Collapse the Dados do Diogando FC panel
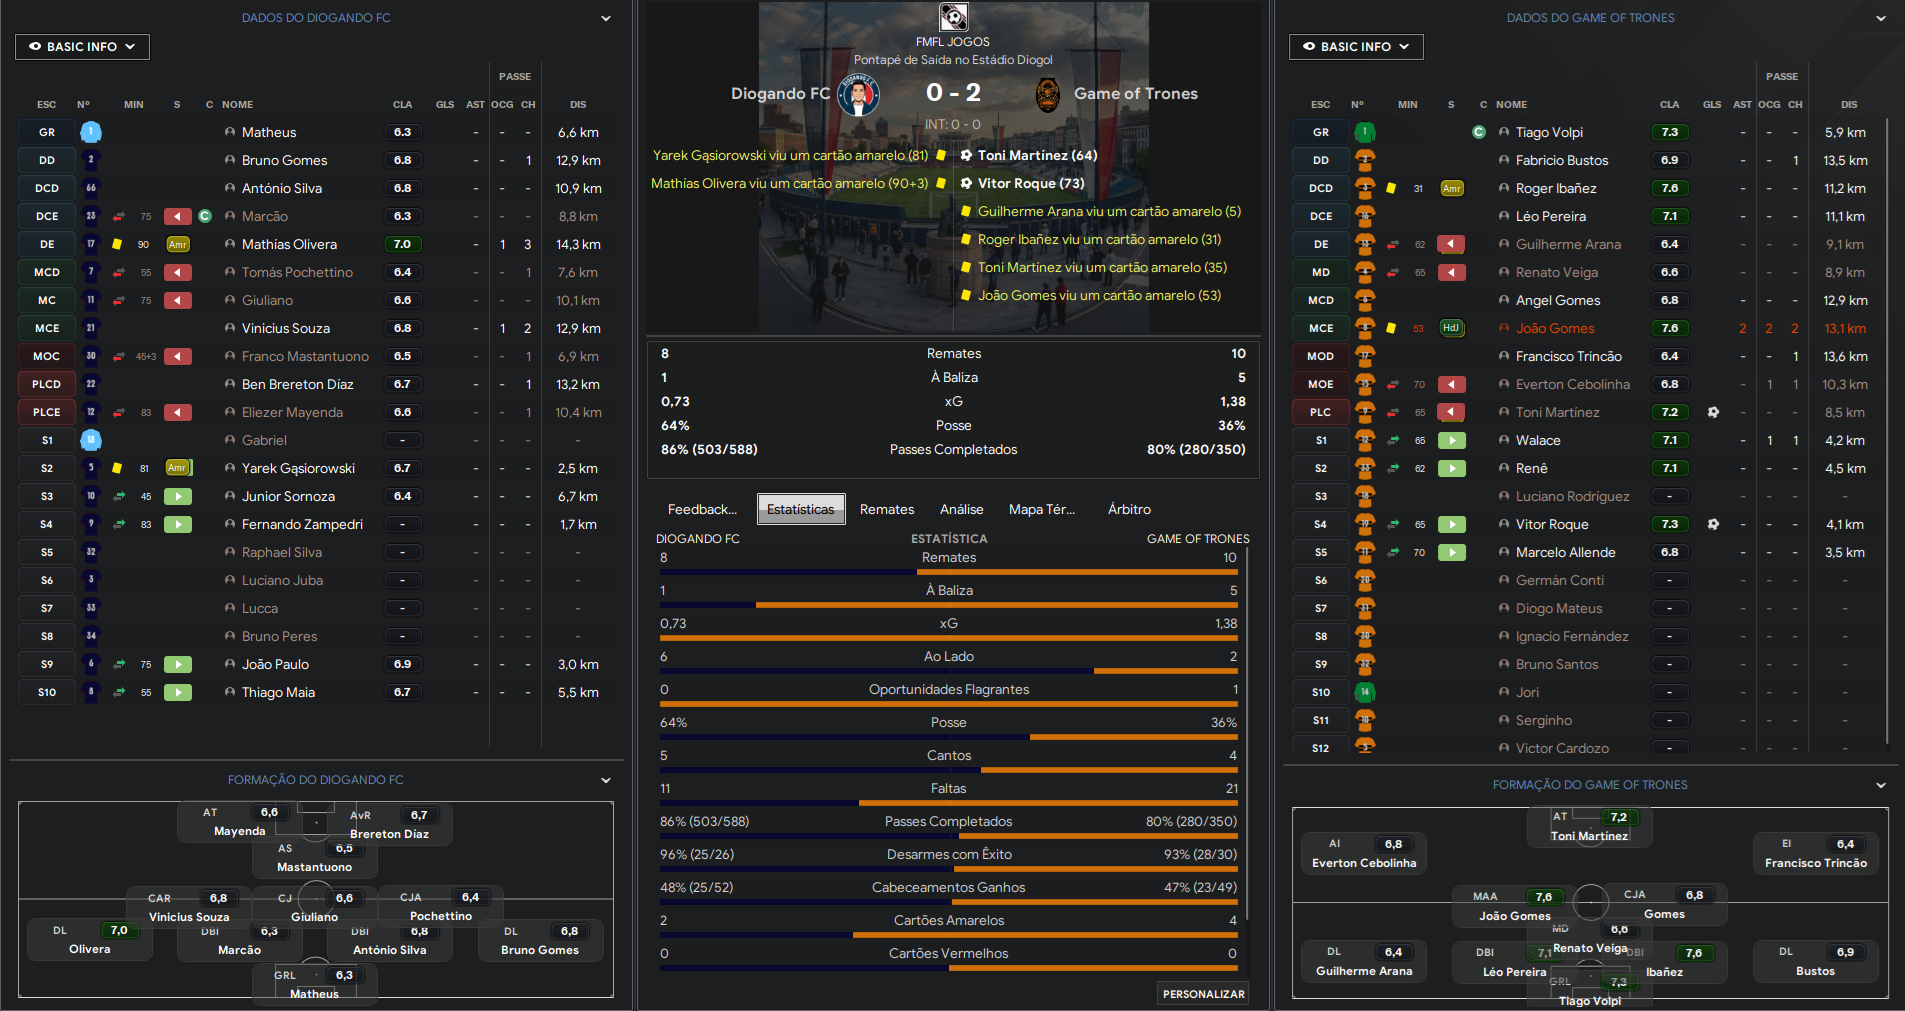This screenshot has width=1905, height=1011. coord(606,18)
